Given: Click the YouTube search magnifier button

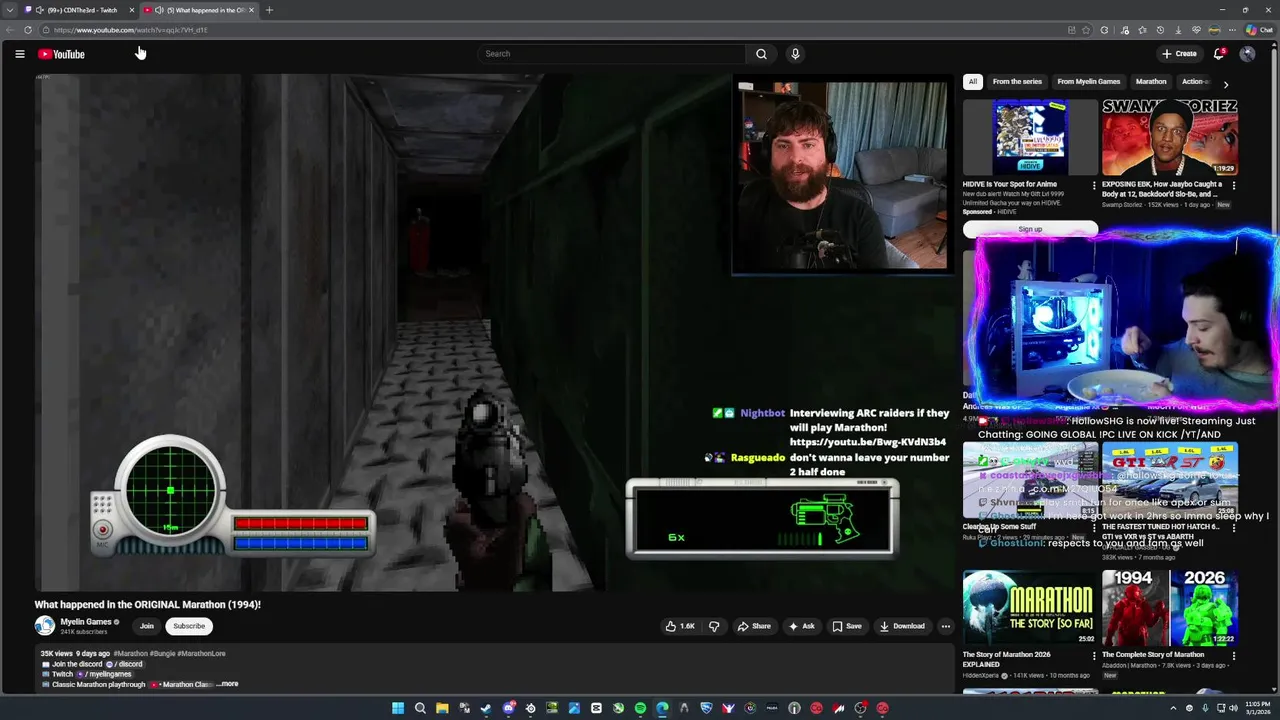Looking at the screenshot, I should coord(761,54).
